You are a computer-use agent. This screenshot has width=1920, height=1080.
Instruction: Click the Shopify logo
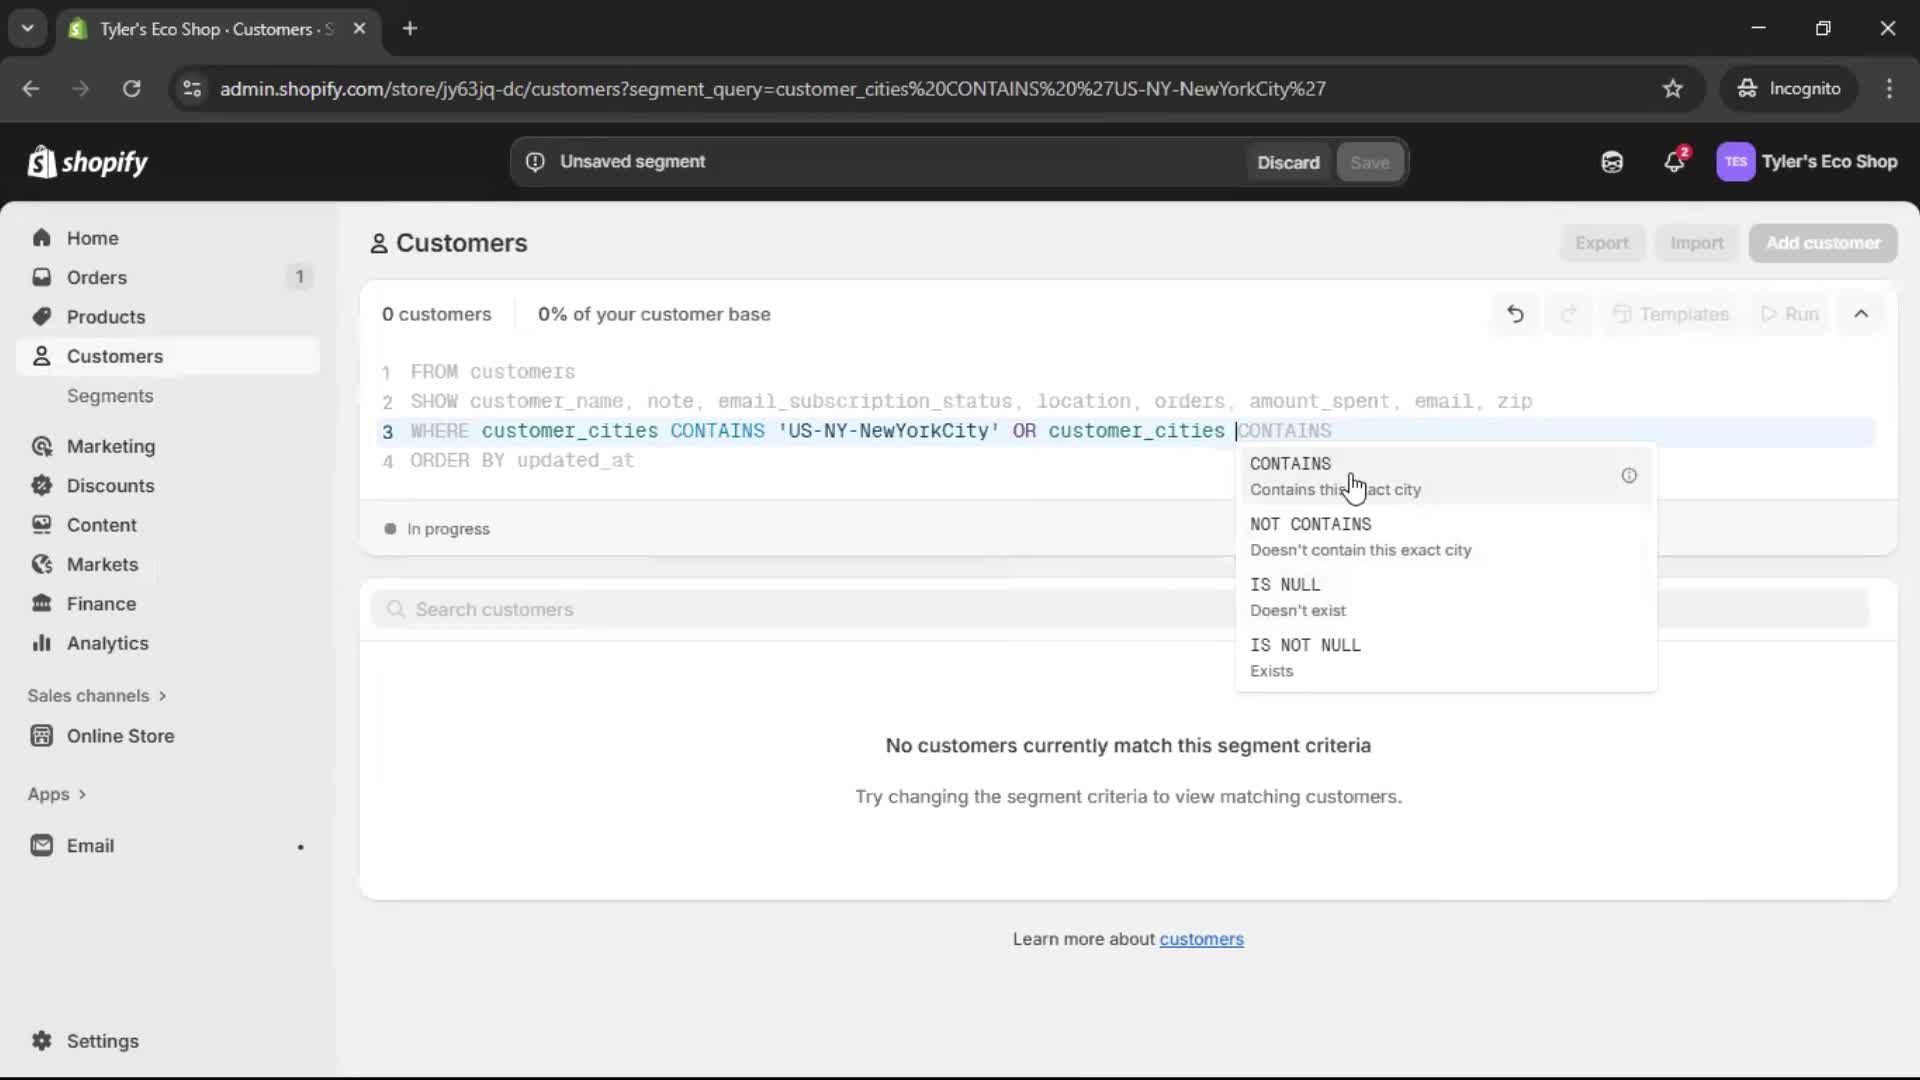click(x=88, y=161)
